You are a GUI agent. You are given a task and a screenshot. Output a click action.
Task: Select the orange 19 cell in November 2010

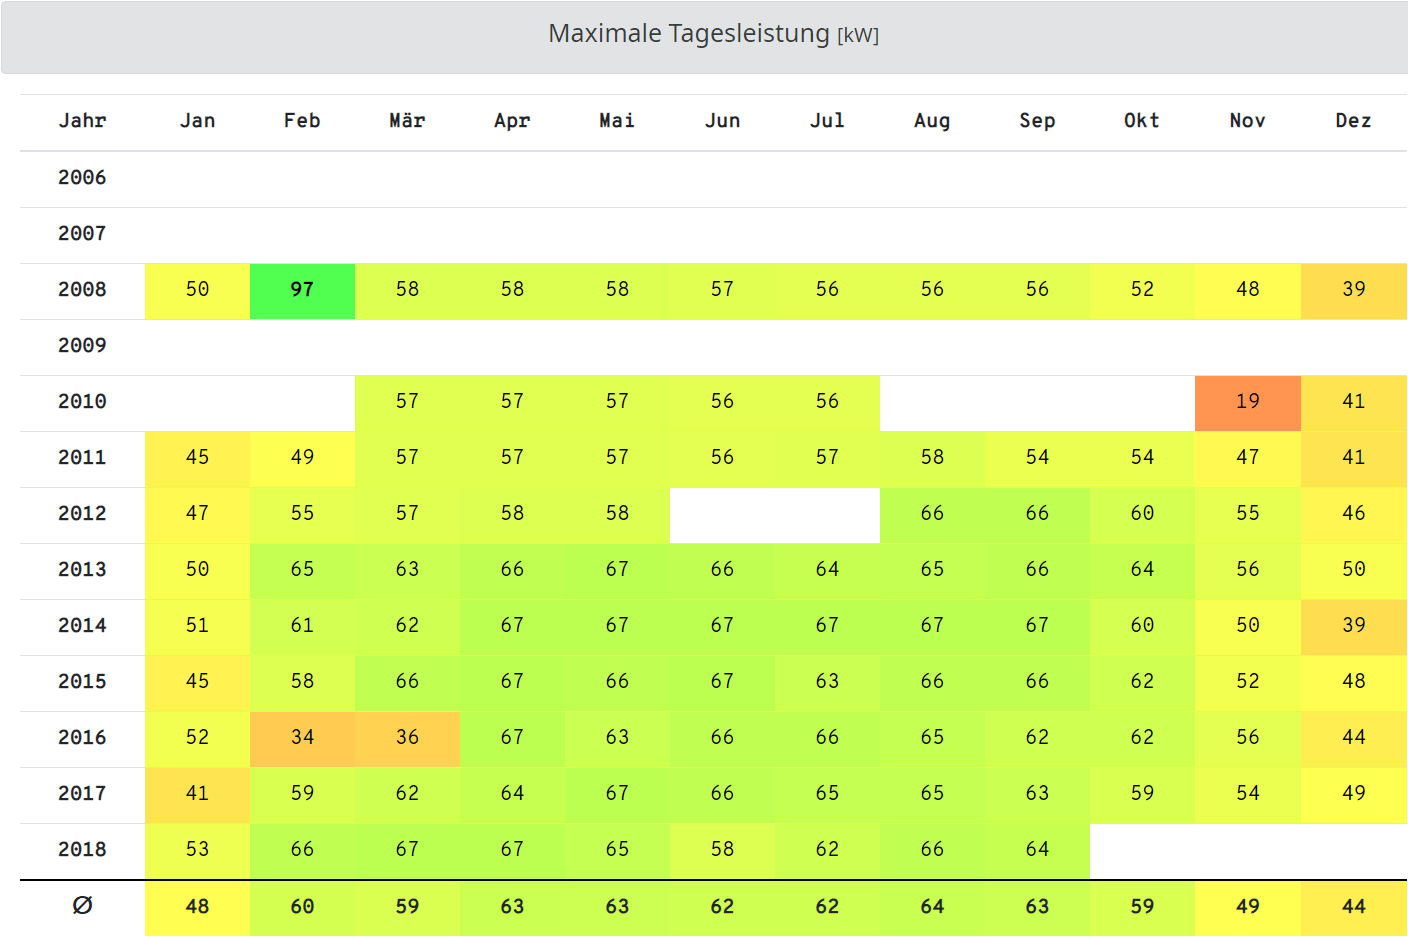click(1247, 402)
